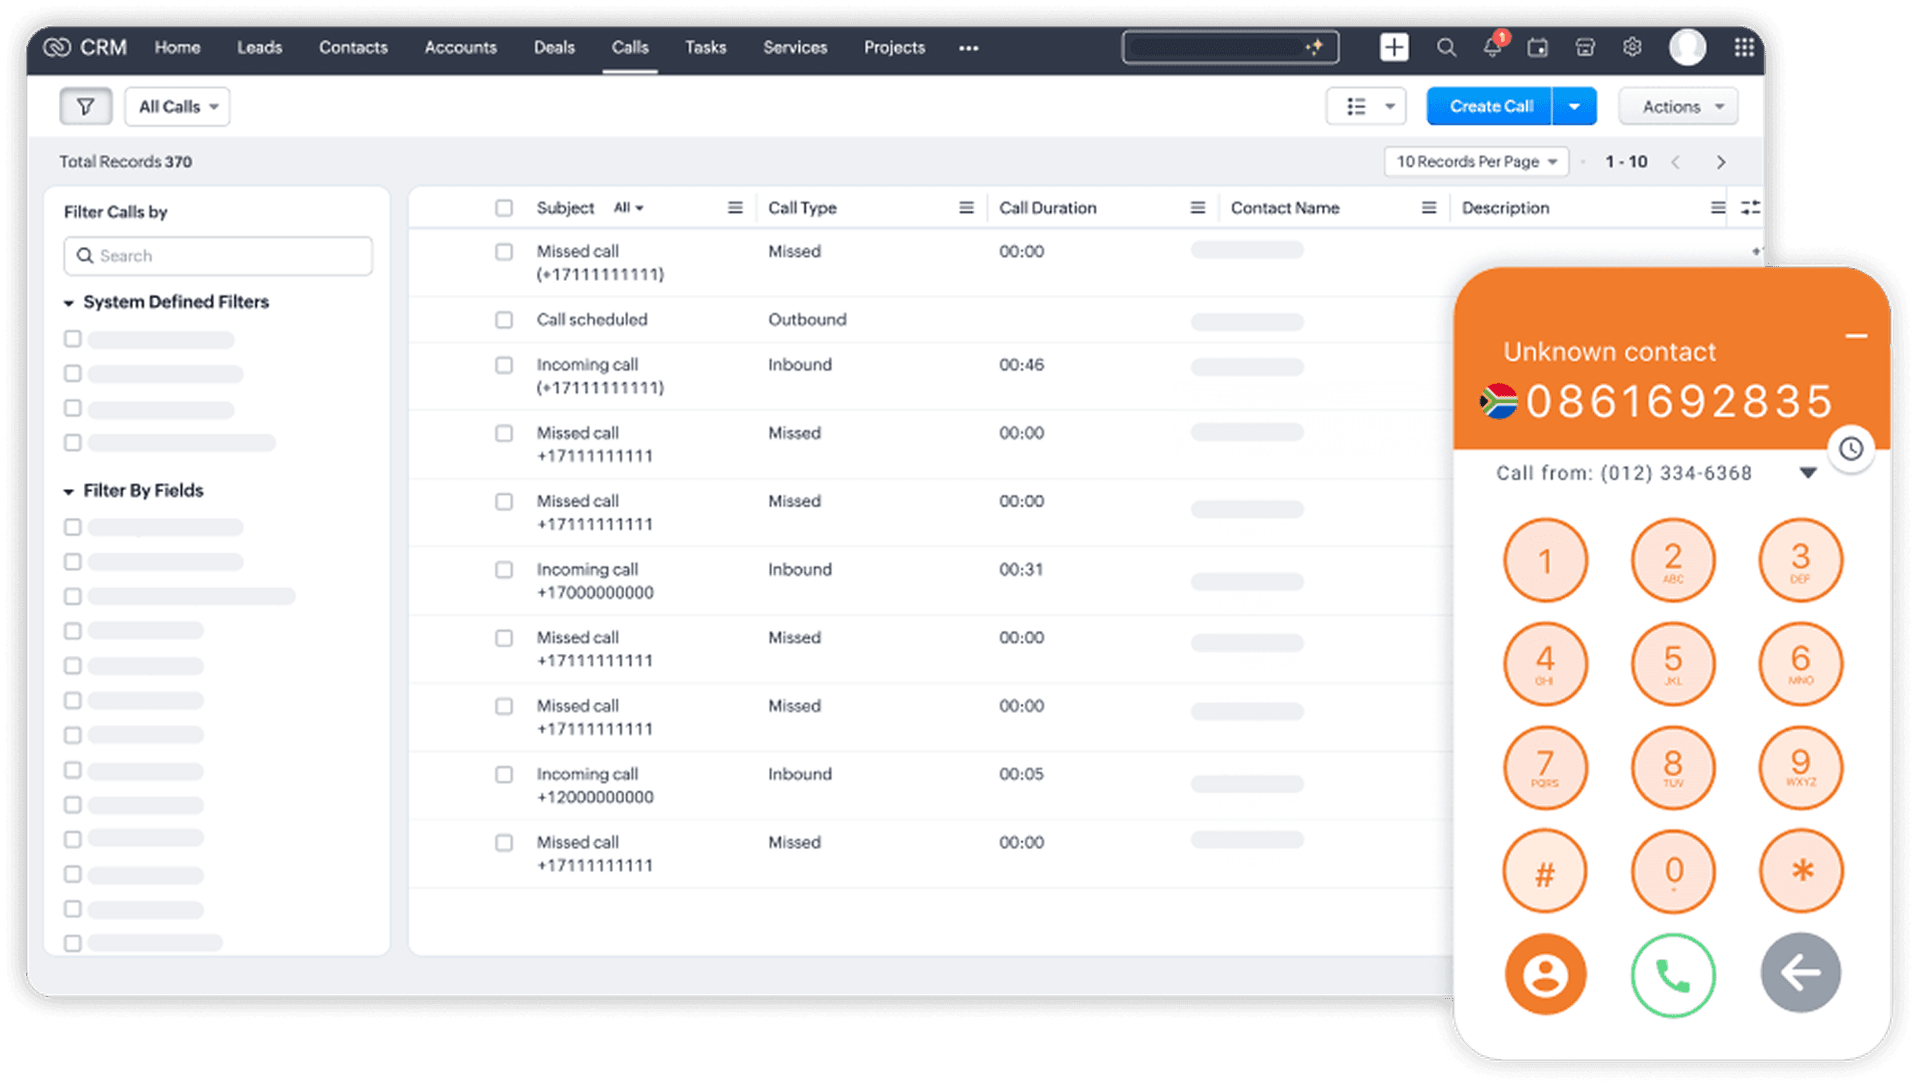1920x1089 pixels.
Task: Dial digit 9 on keypad
Action: 1801,767
